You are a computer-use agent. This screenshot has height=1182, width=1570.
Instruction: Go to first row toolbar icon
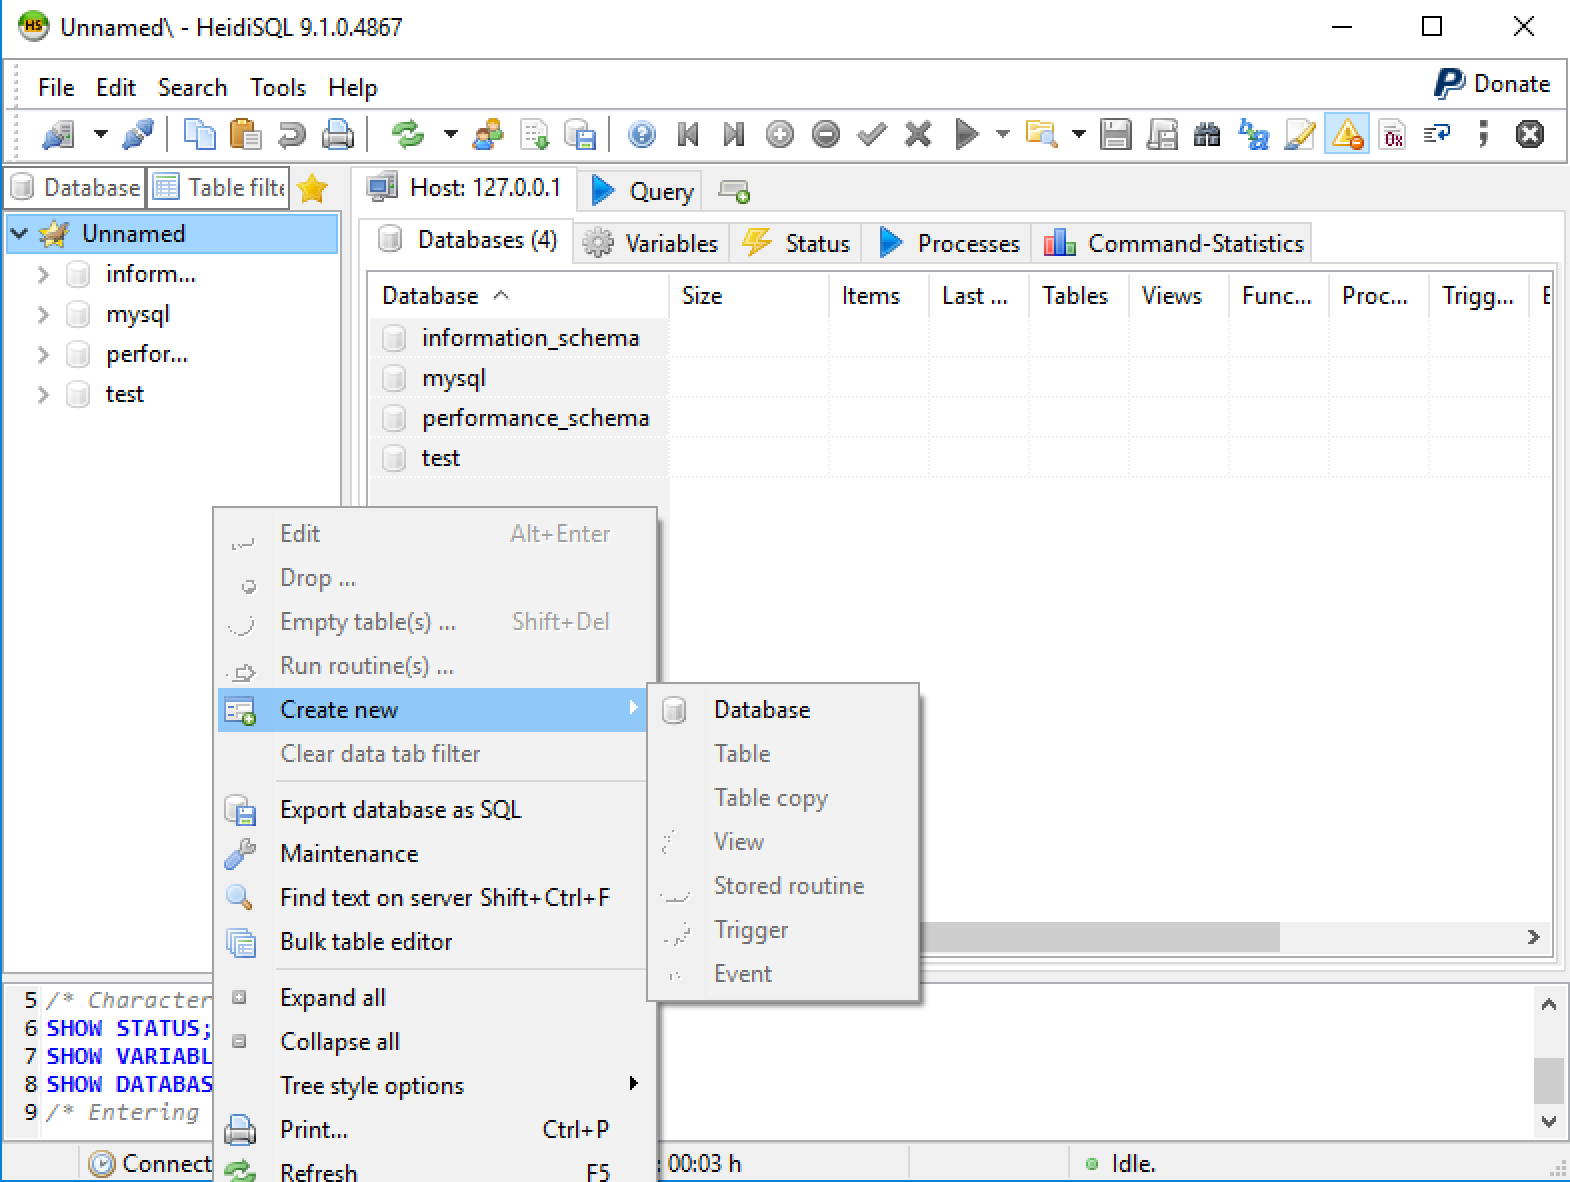tap(688, 134)
